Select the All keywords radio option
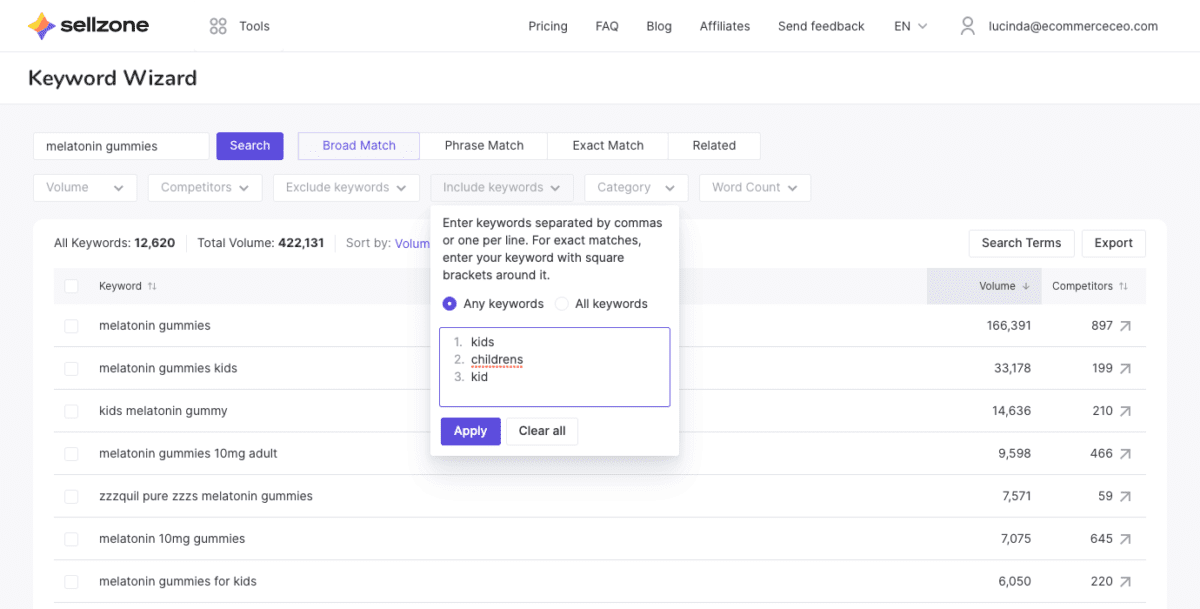The image size is (1200, 609). (x=562, y=304)
